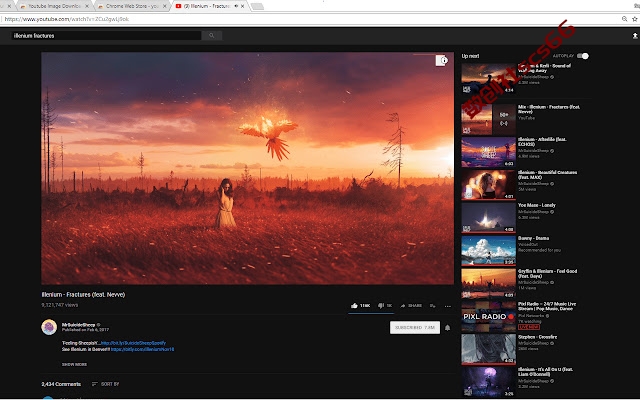This screenshot has height=400, width=640.
Task: Like the video with thumbs-up icon
Action: pos(354,305)
